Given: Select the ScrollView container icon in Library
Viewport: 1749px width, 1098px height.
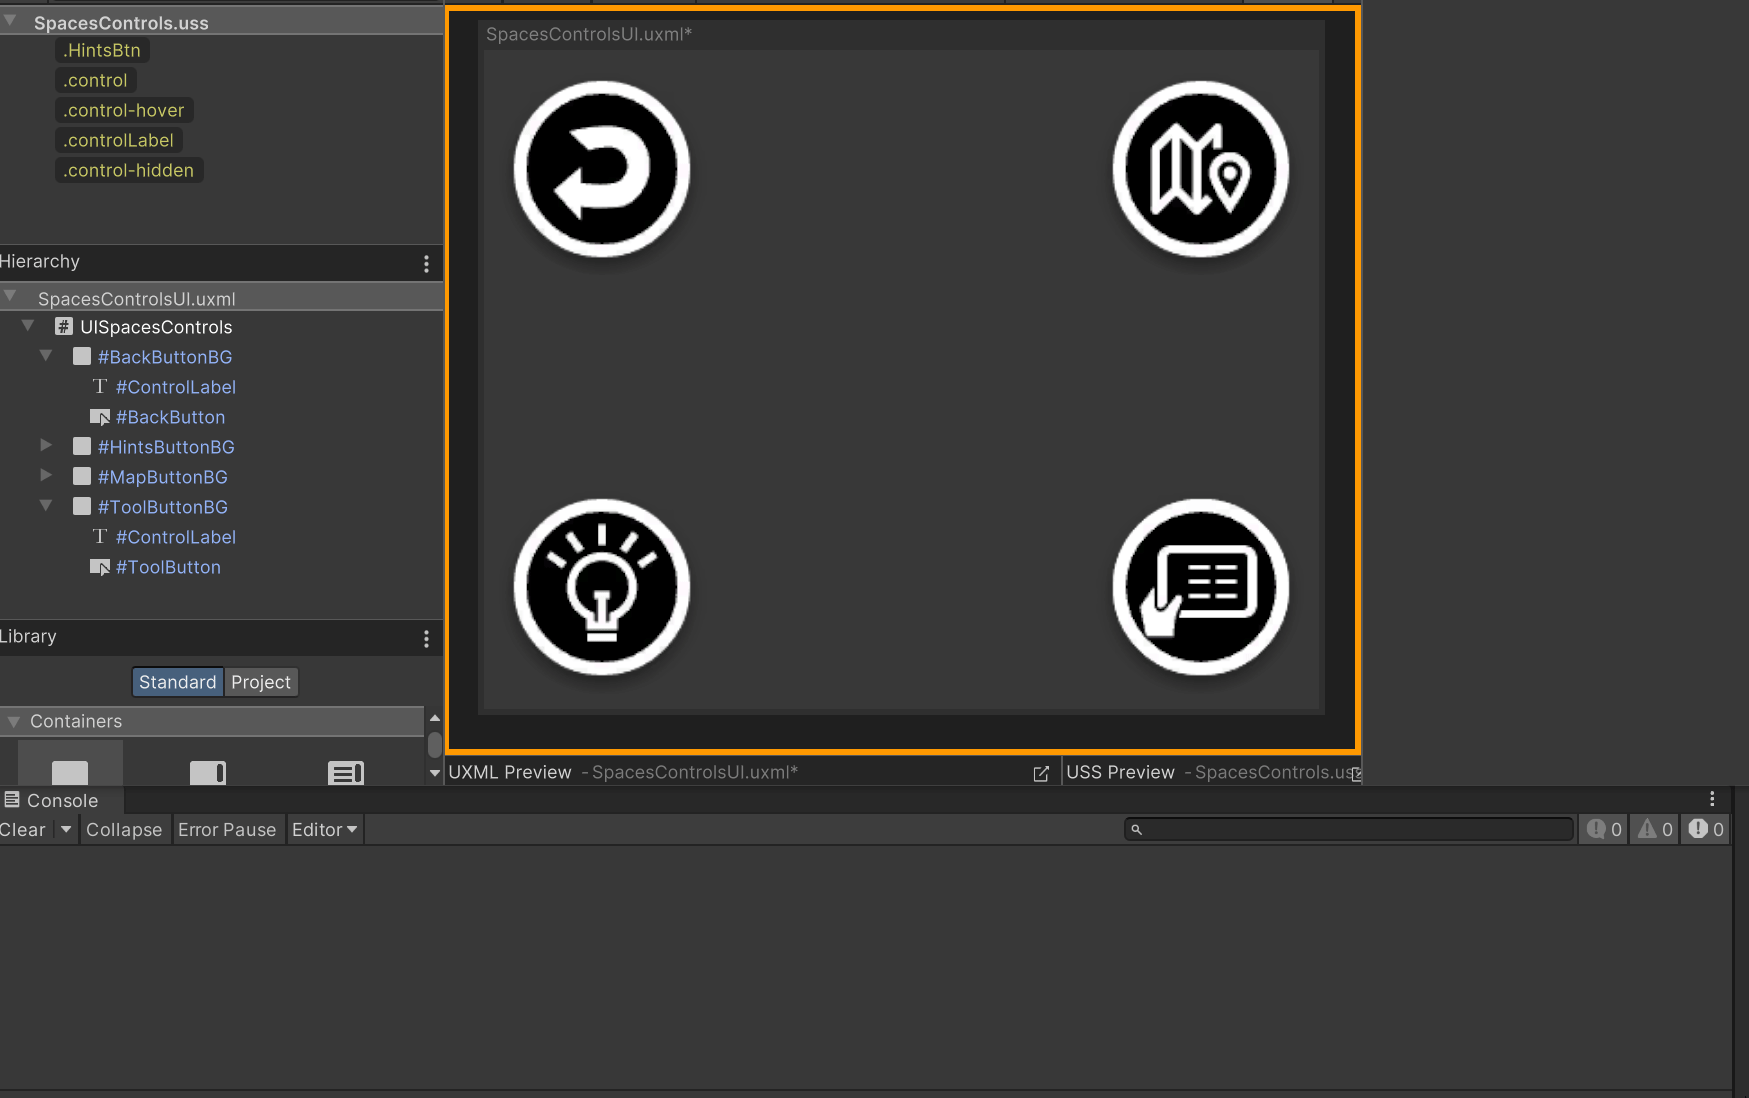Looking at the screenshot, I should (x=207, y=772).
